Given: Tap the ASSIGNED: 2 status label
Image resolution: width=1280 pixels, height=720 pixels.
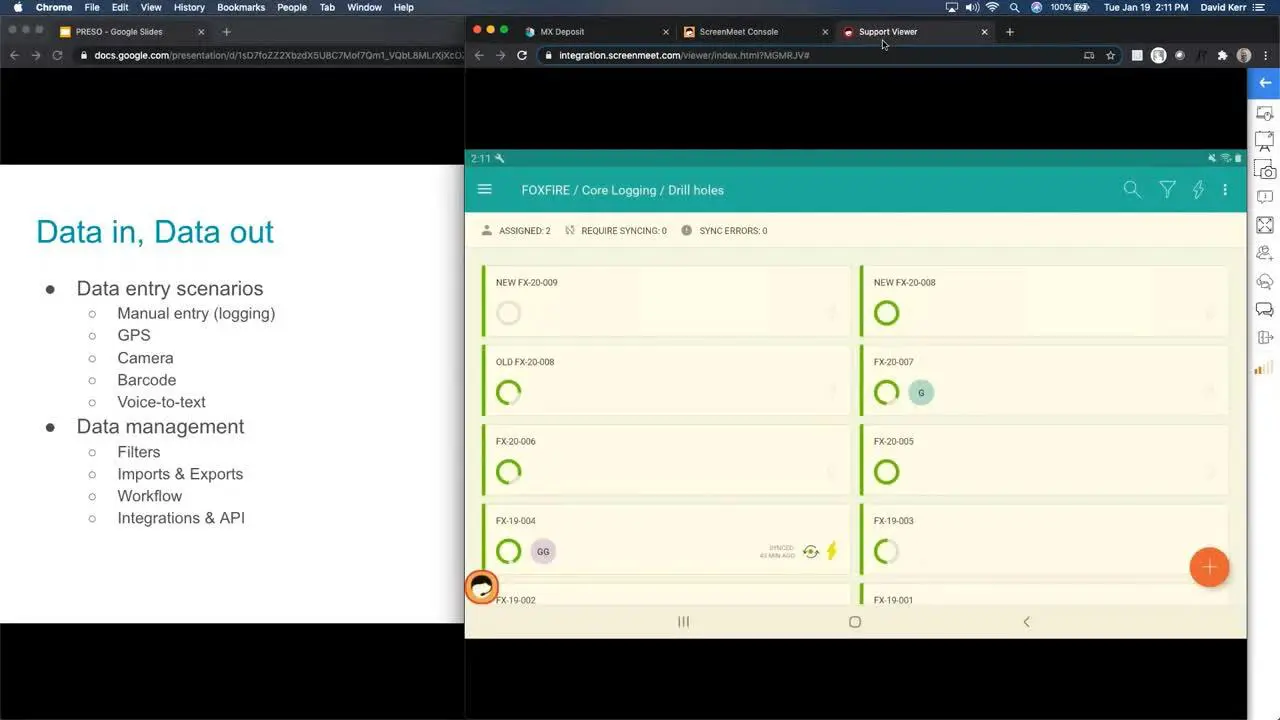Looking at the screenshot, I should click(x=516, y=231).
